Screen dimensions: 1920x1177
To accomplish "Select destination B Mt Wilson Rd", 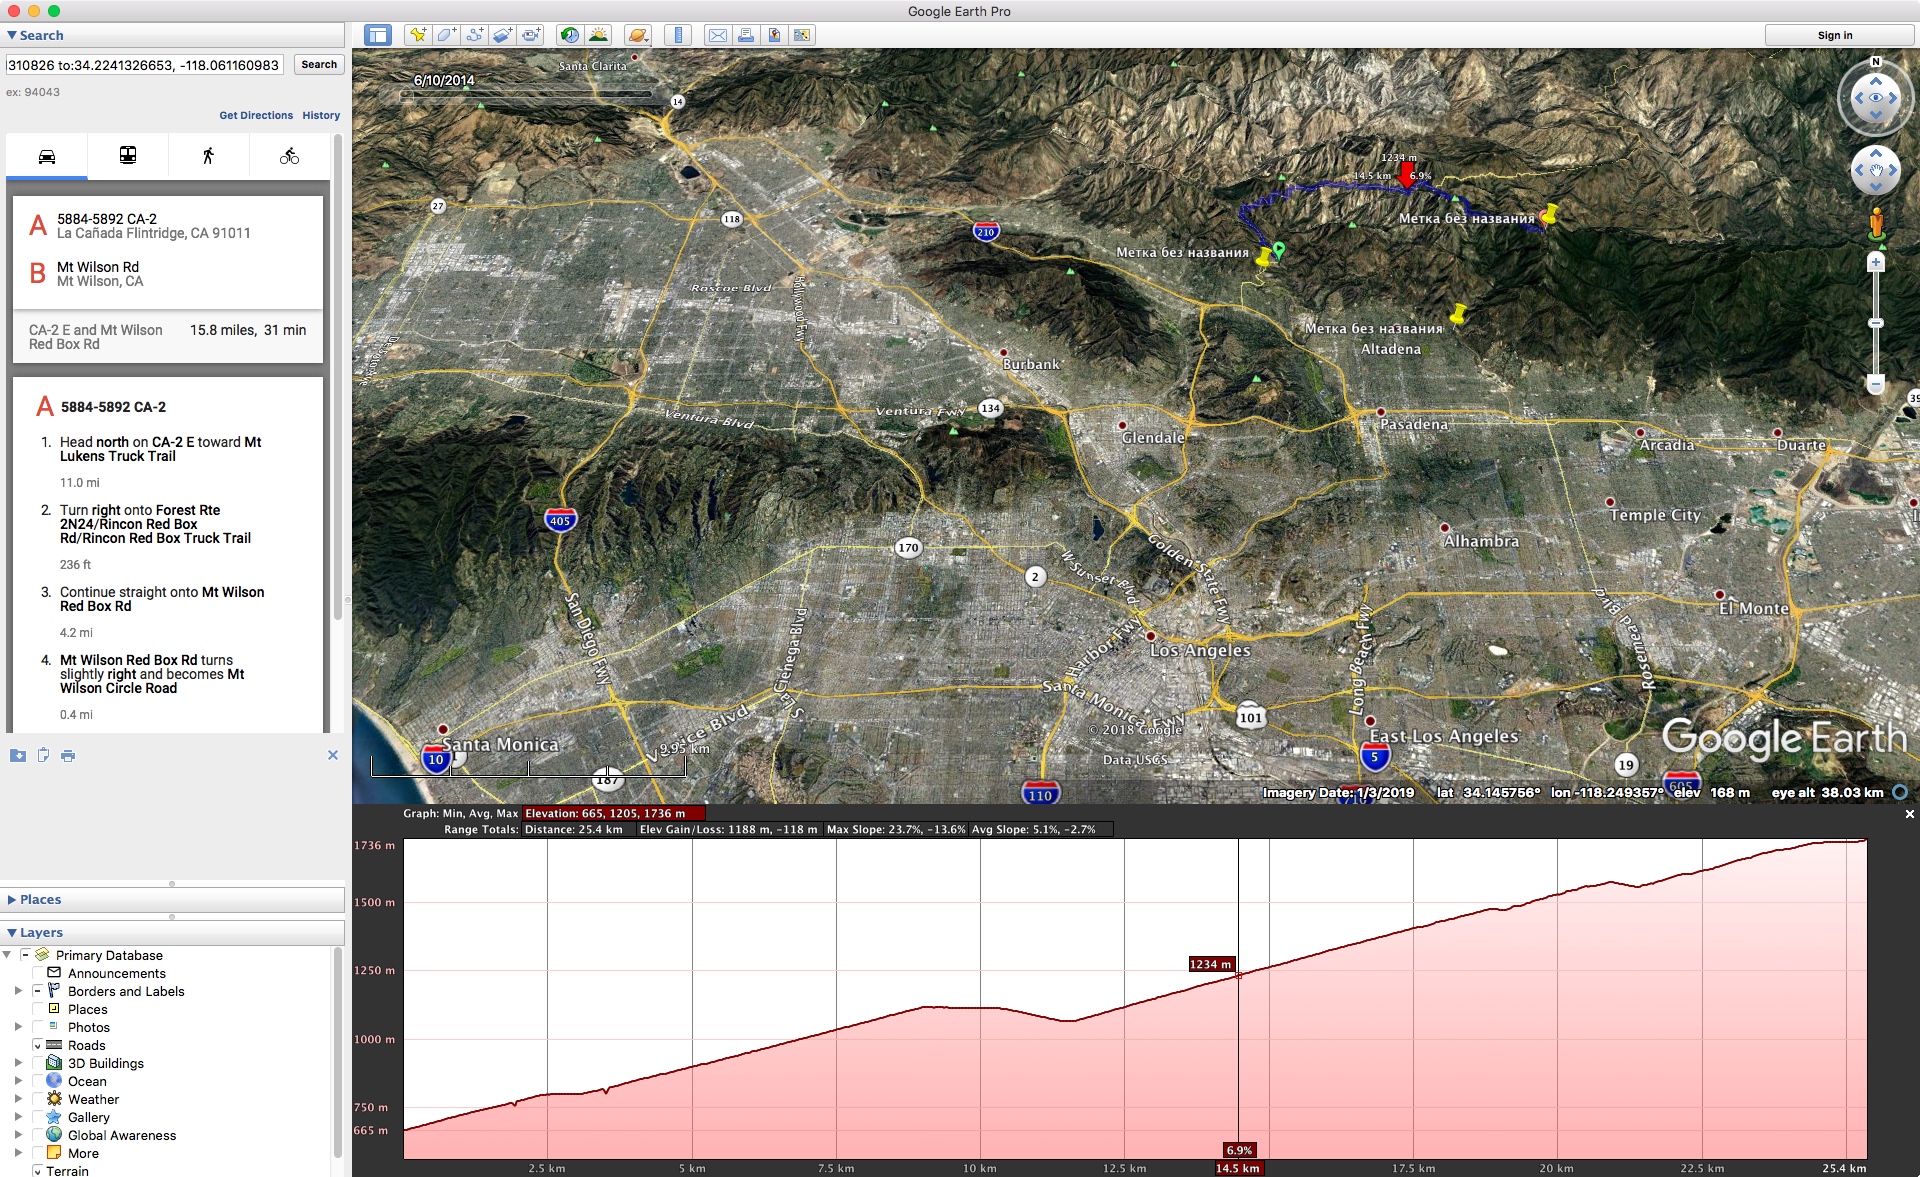I will pyautogui.click(x=100, y=274).
